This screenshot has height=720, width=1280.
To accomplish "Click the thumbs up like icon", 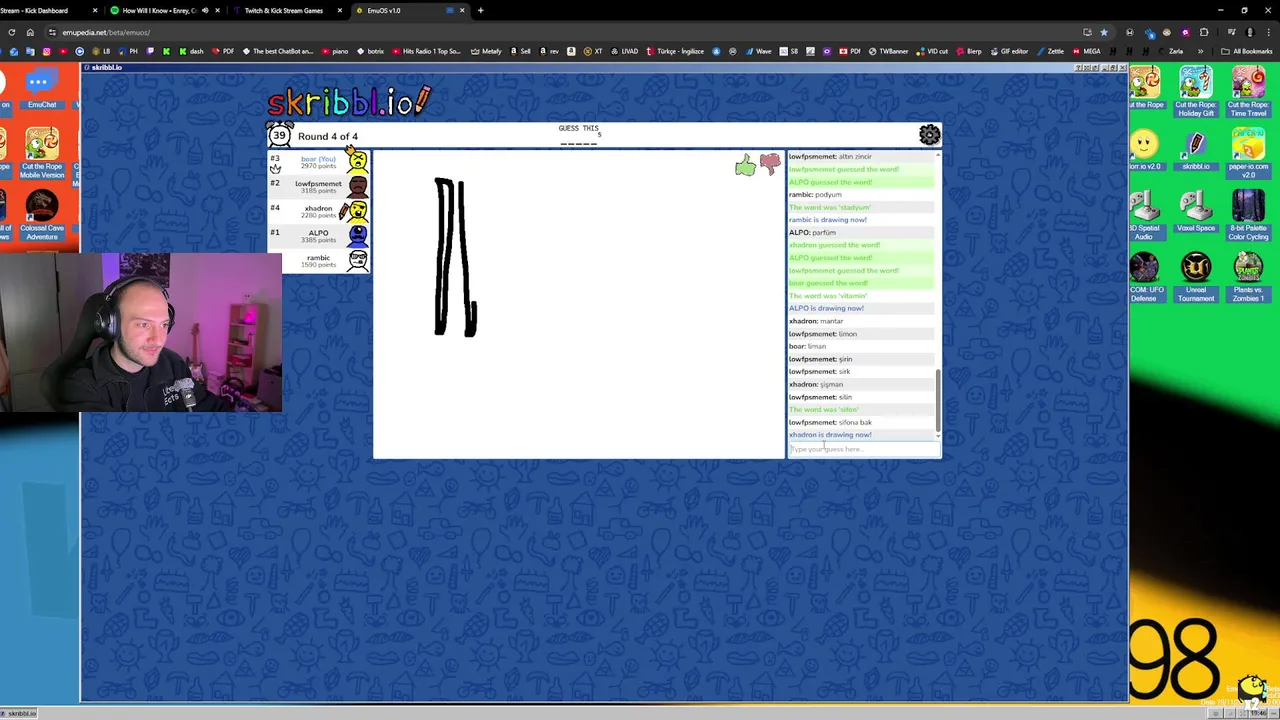I will (745, 166).
